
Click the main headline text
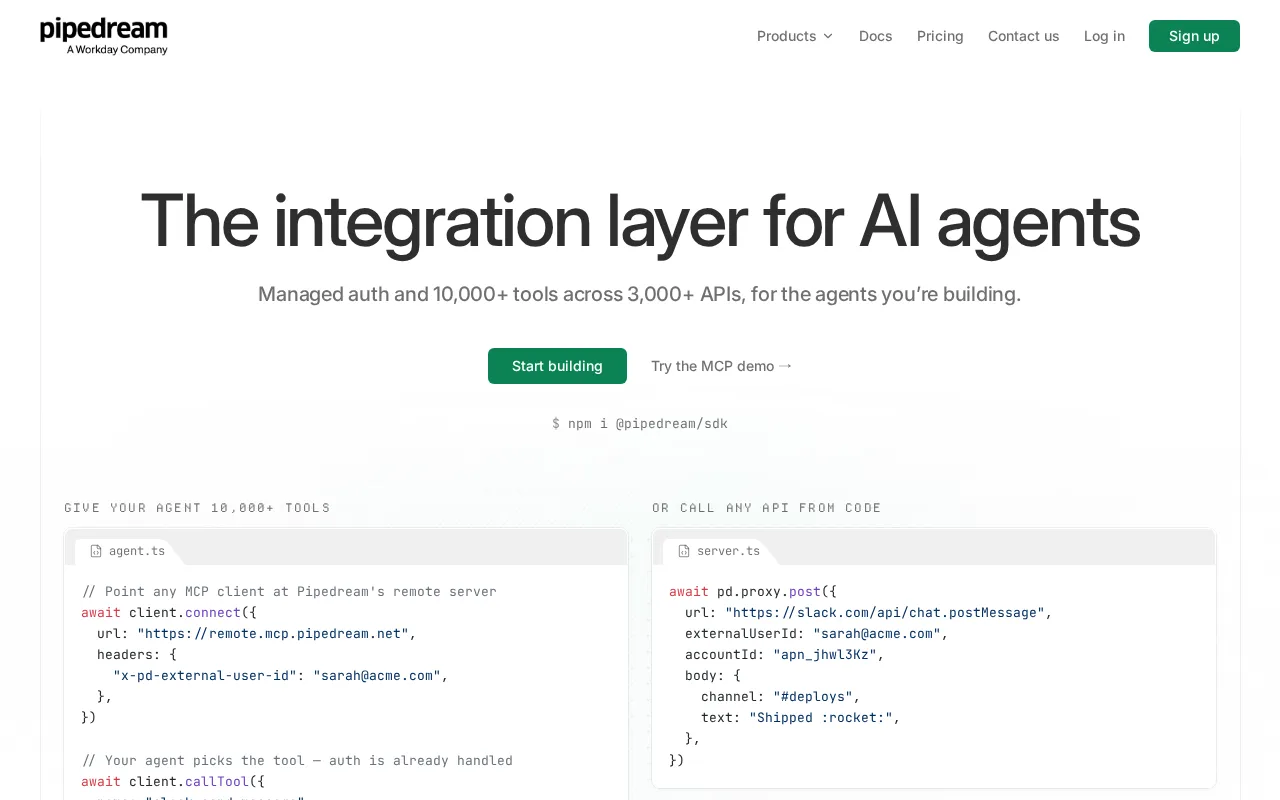[x=640, y=220]
